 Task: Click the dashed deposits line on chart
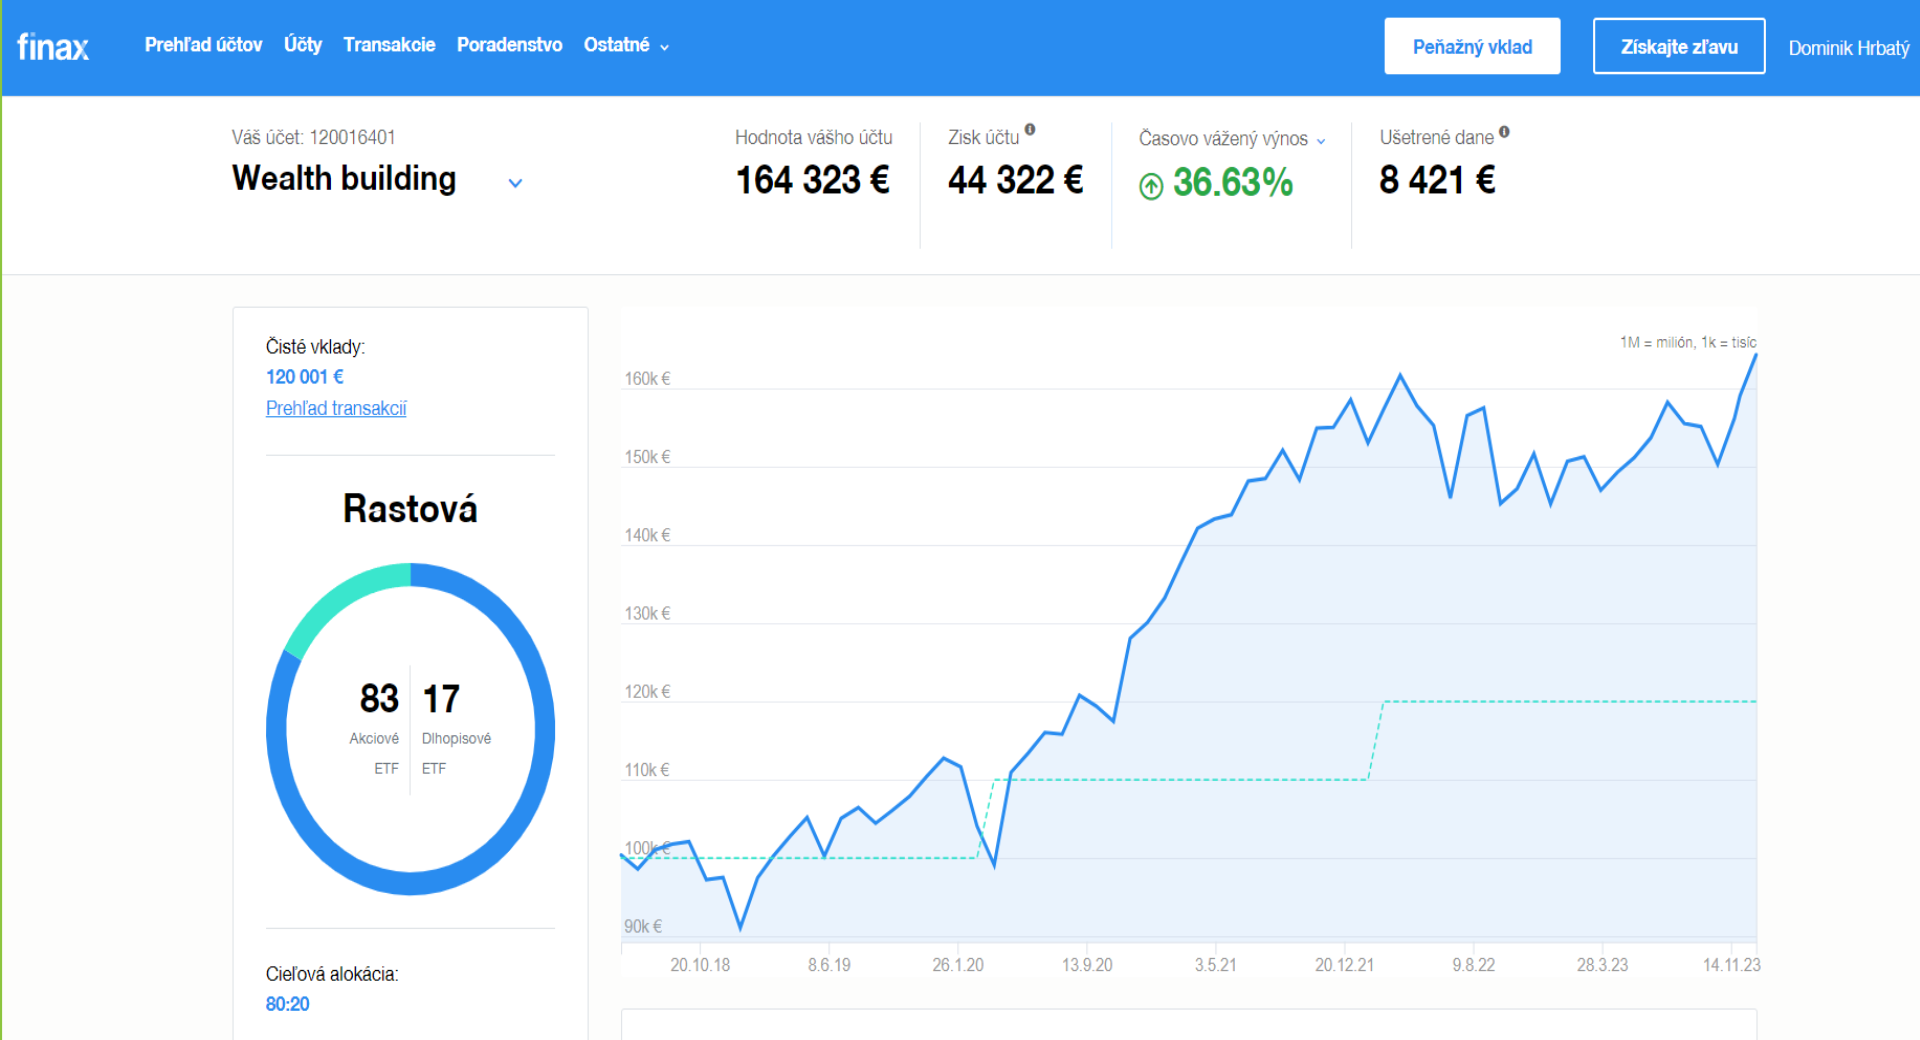(x=1180, y=779)
